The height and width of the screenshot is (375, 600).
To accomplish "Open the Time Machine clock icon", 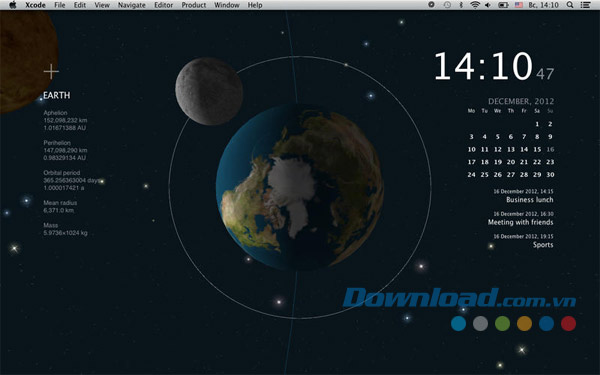I will 447,5.
